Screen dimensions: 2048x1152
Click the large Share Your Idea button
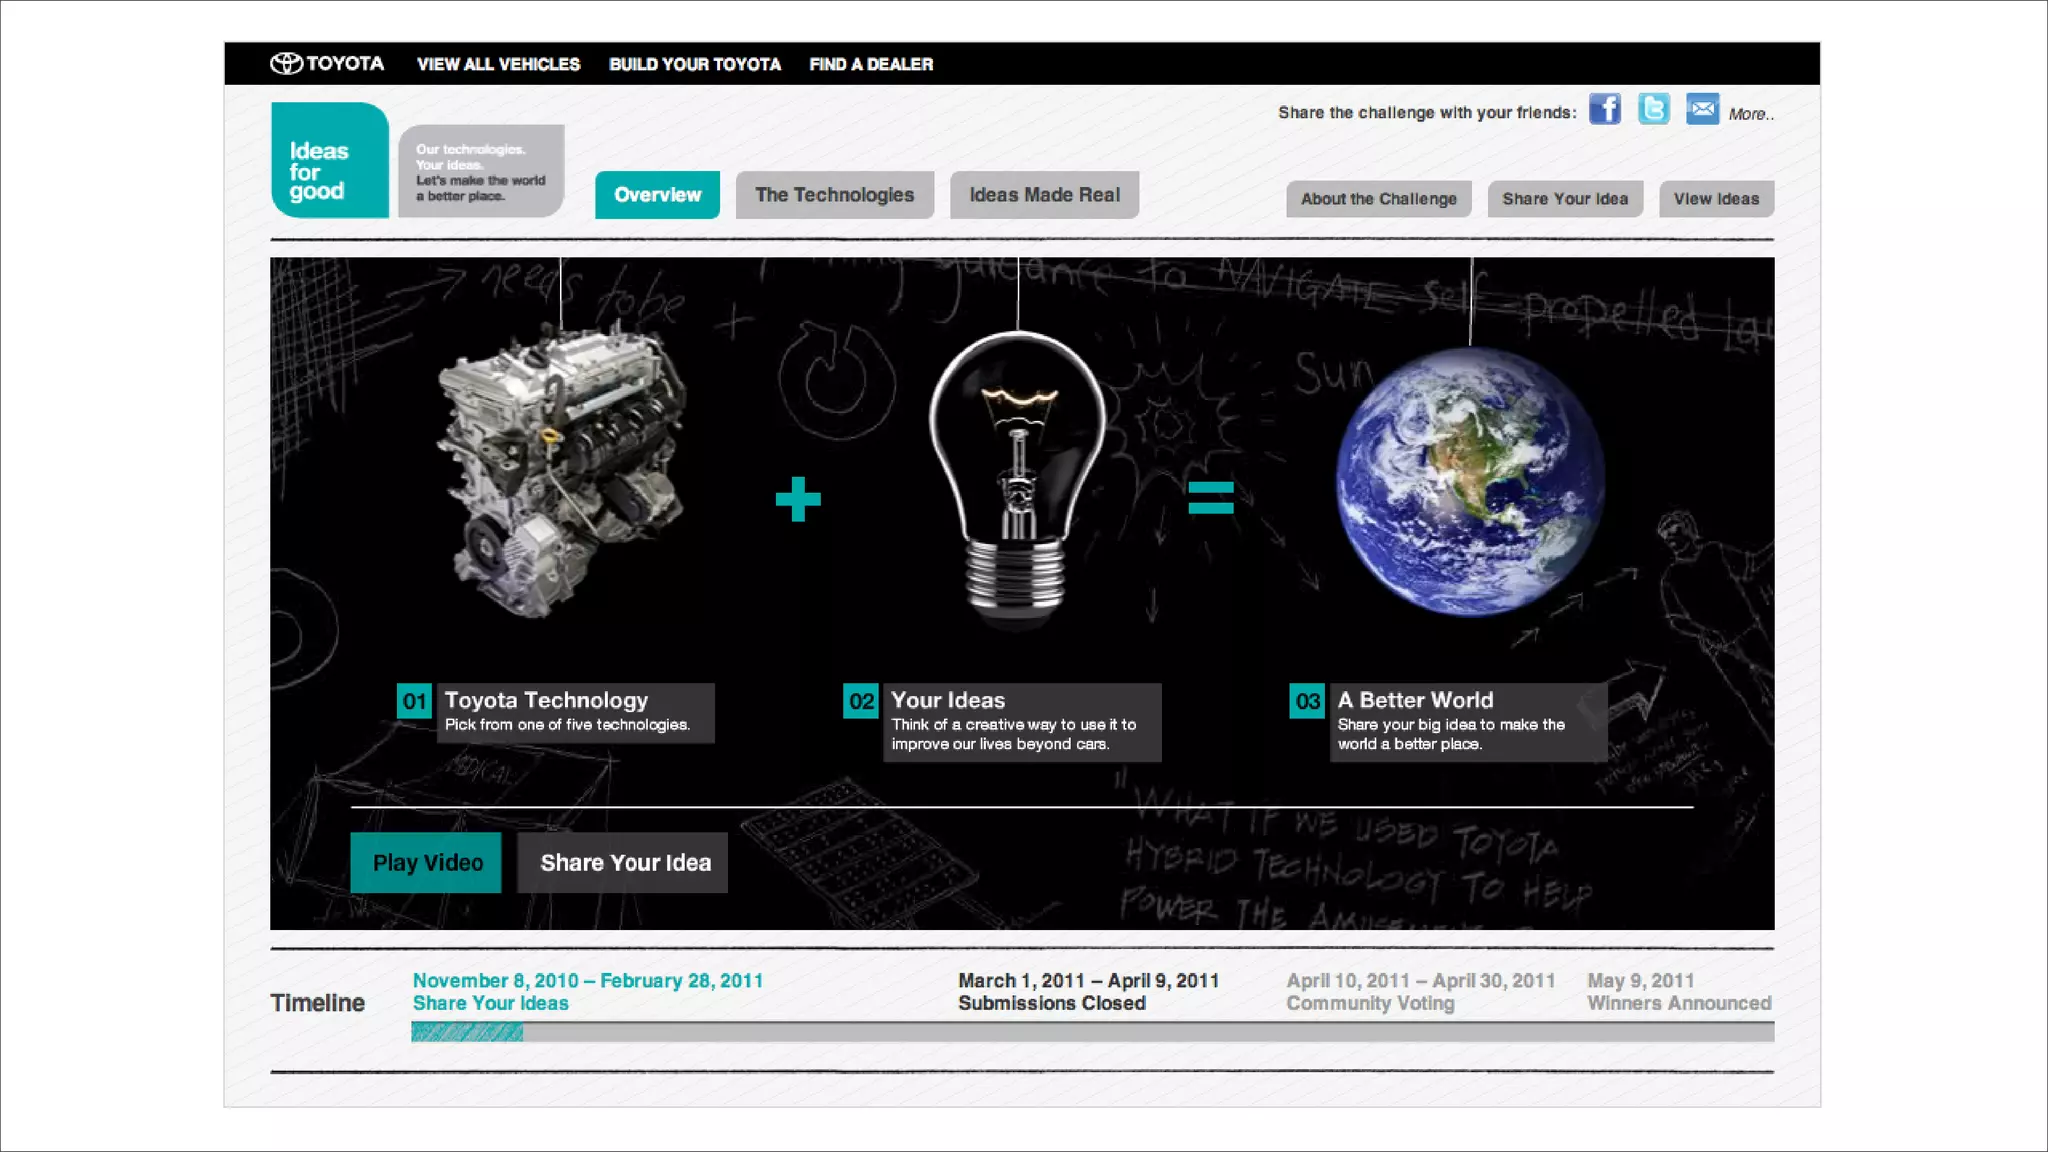[x=624, y=863]
